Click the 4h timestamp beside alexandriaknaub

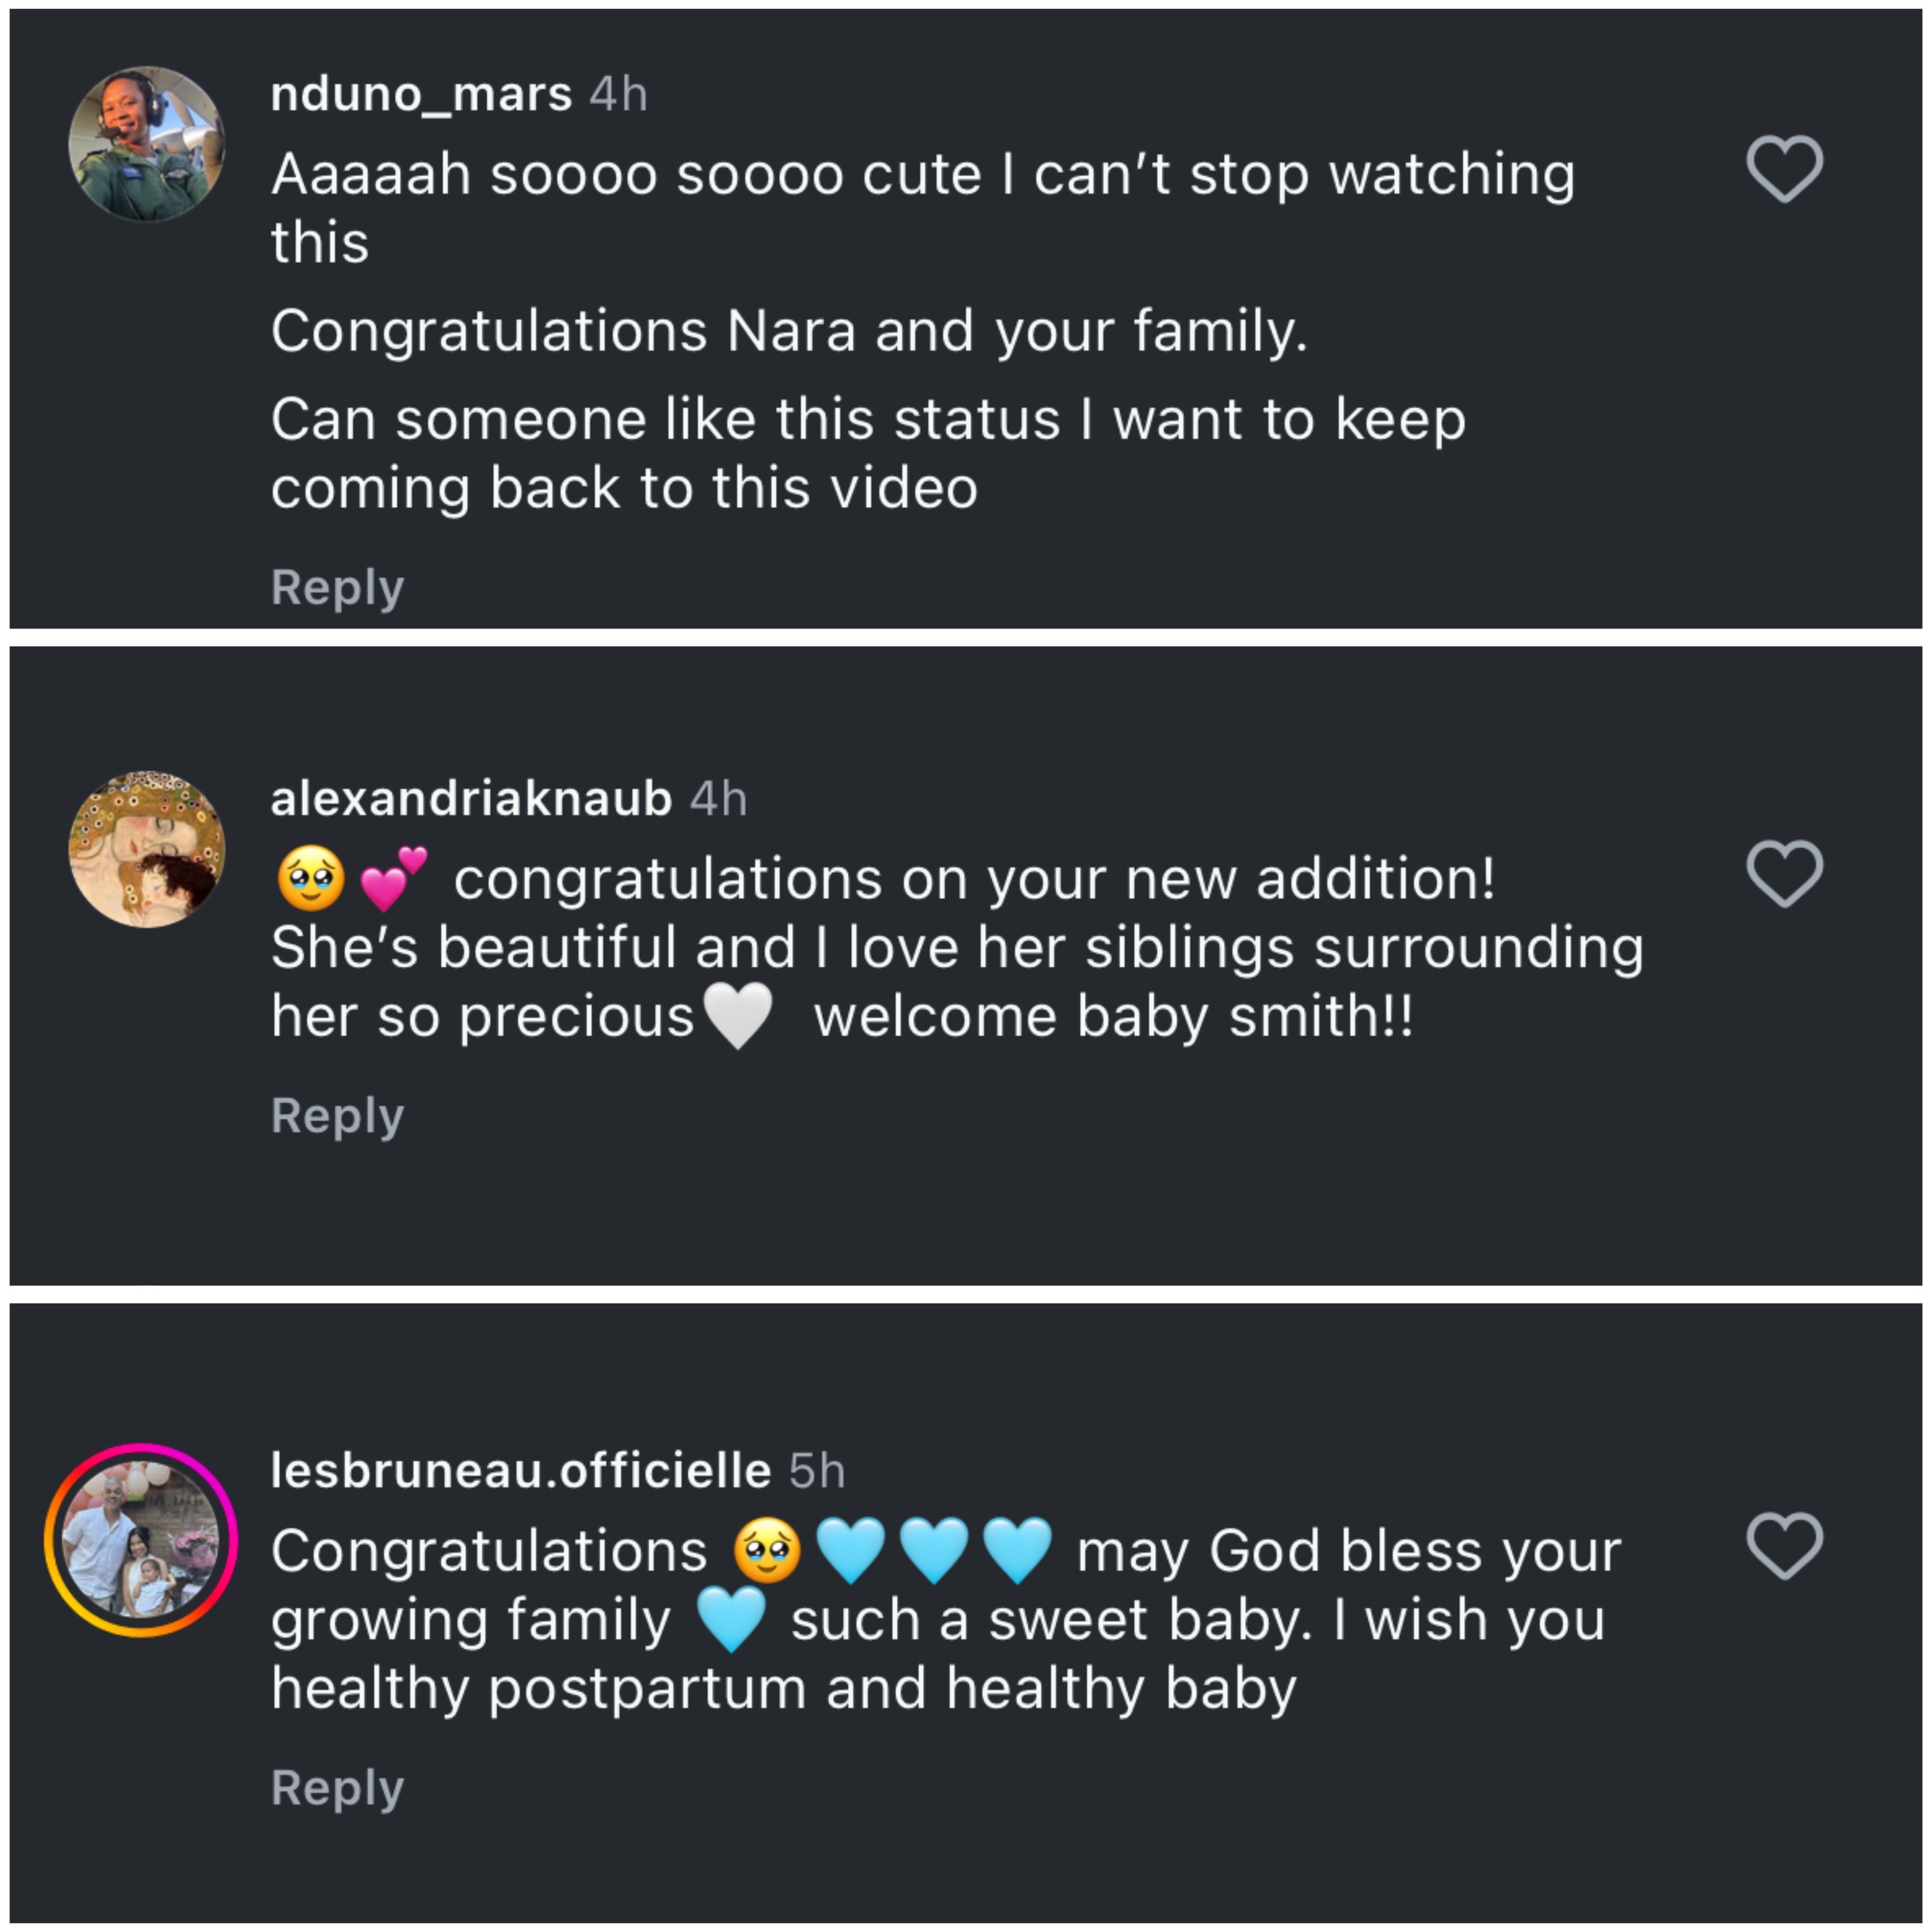pos(718,799)
